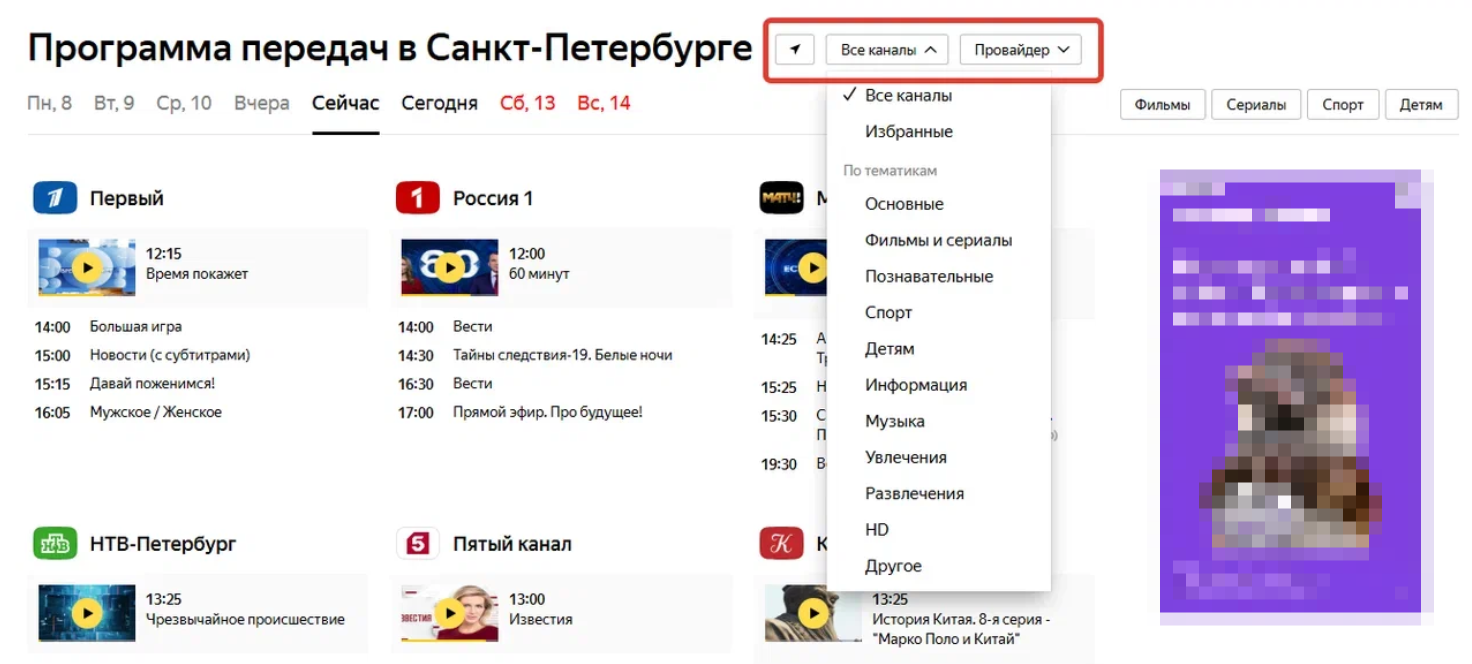Open Большая игра at 14:00
Image resolution: width=1472 pixels, height=664 pixels.
click(136, 327)
